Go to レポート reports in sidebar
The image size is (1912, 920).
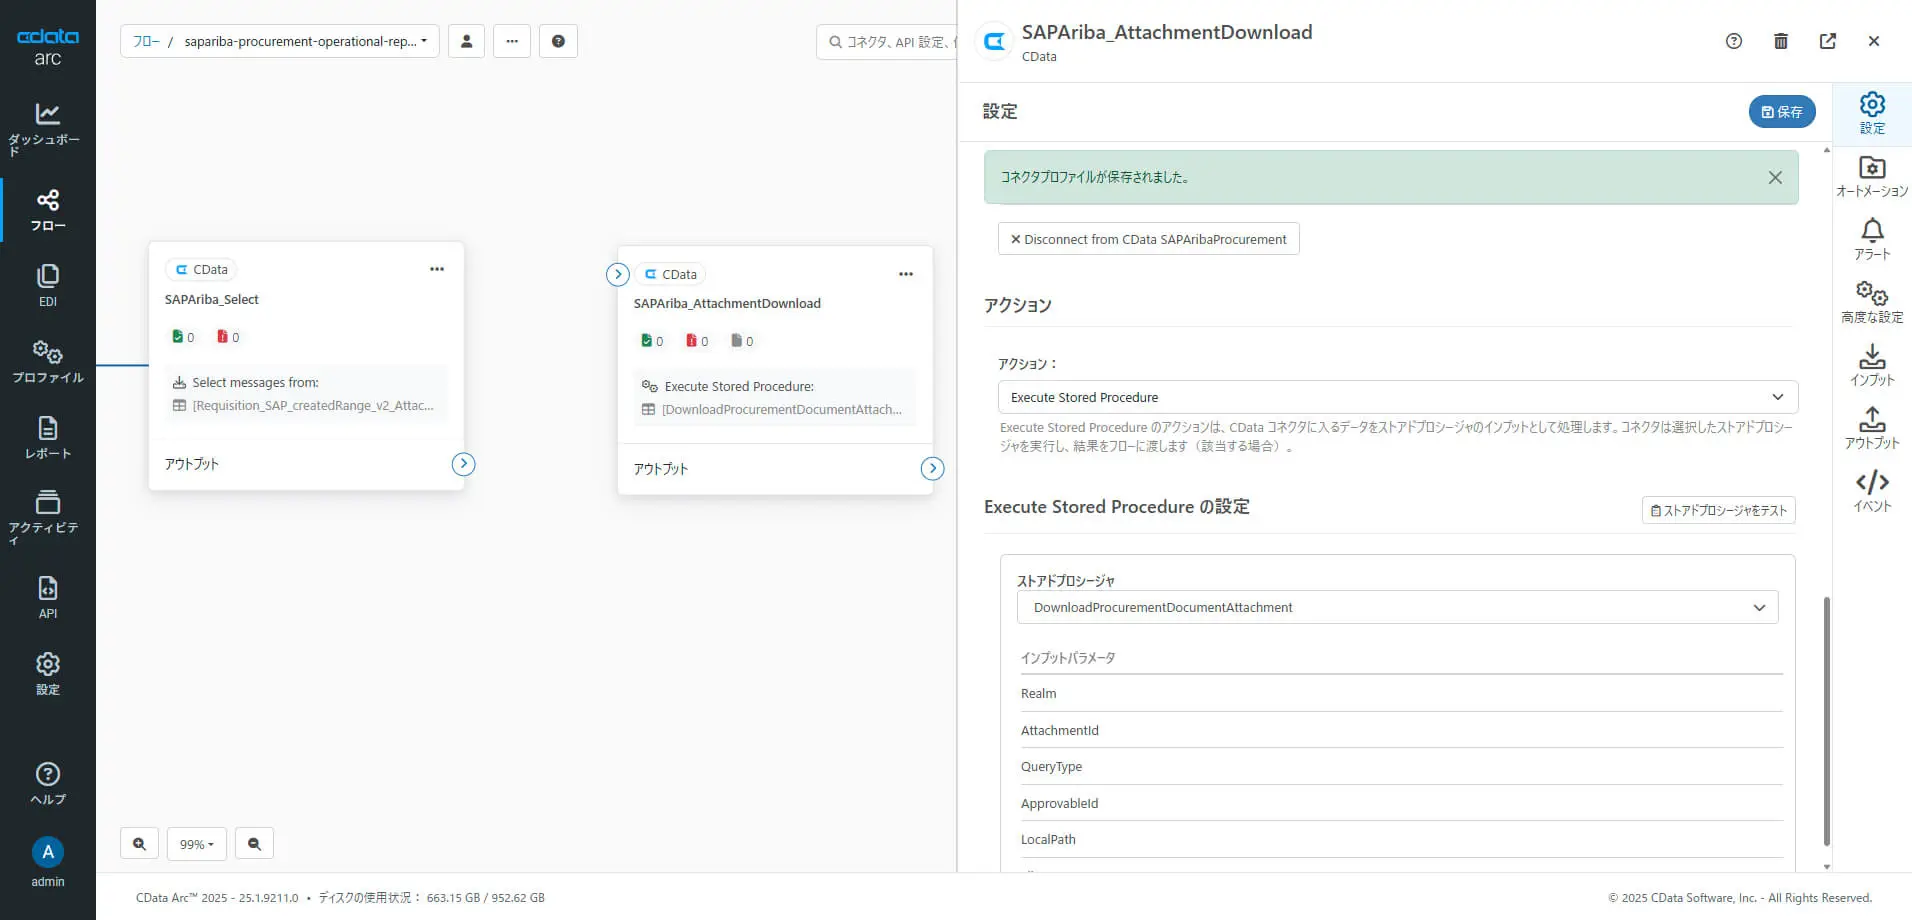47,437
